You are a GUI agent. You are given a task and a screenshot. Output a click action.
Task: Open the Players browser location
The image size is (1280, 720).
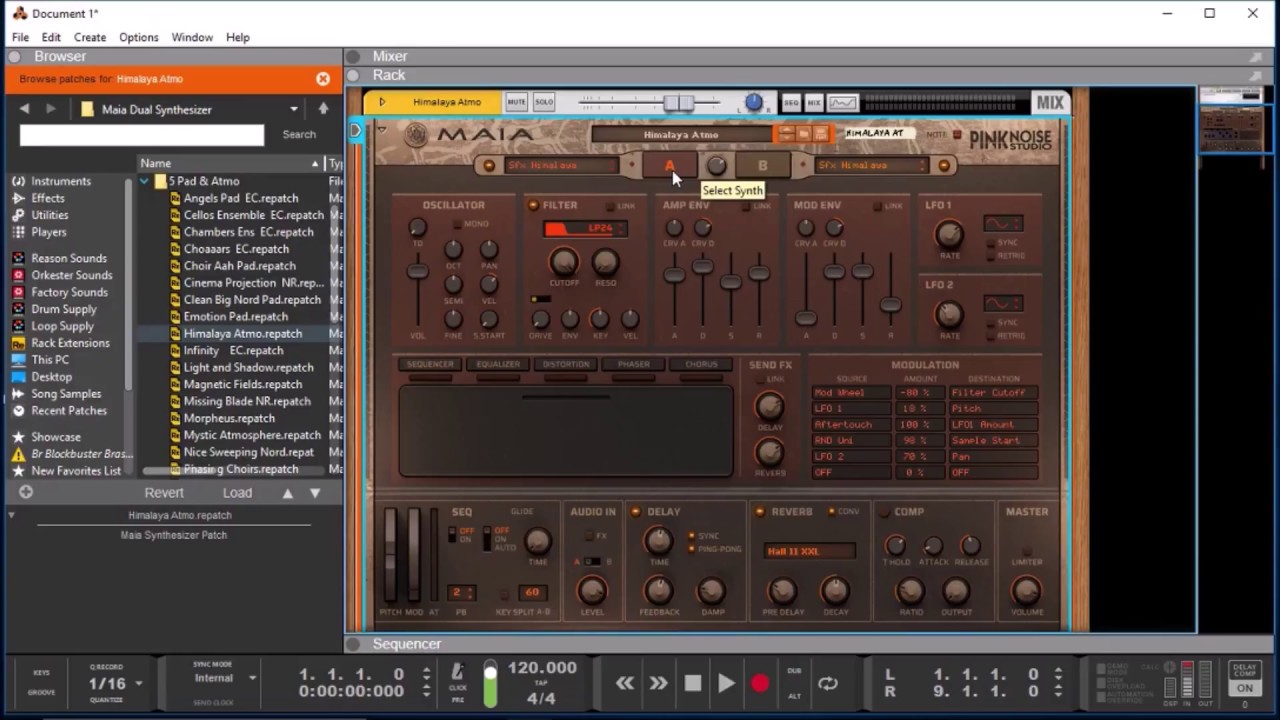[49, 232]
